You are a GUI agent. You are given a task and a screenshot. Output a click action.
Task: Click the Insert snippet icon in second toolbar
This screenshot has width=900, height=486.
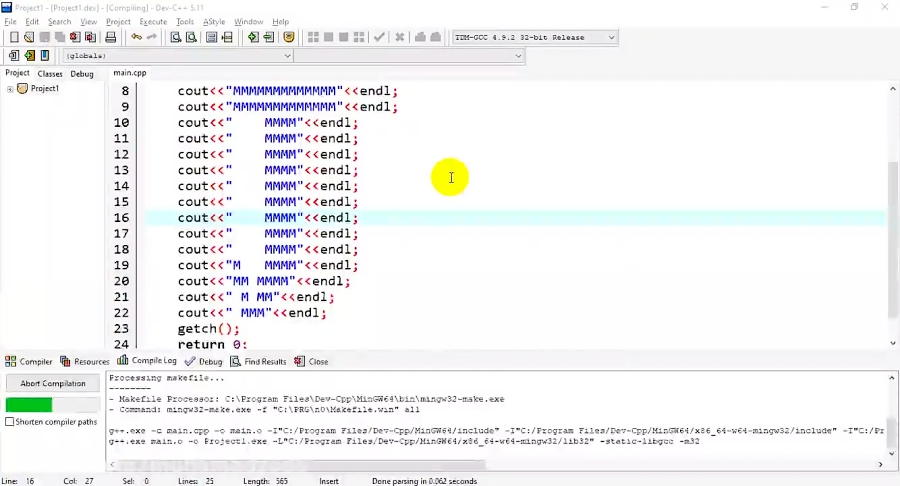coord(14,56)
